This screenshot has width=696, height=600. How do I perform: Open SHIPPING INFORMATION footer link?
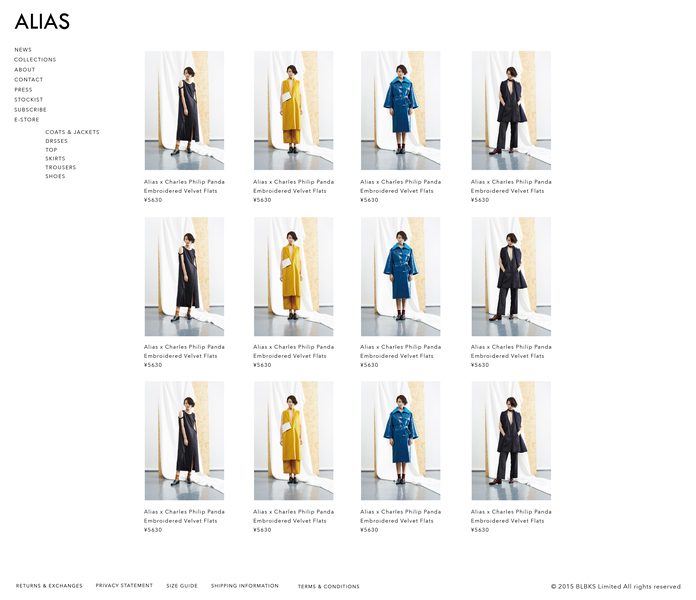tap(245, 586)
